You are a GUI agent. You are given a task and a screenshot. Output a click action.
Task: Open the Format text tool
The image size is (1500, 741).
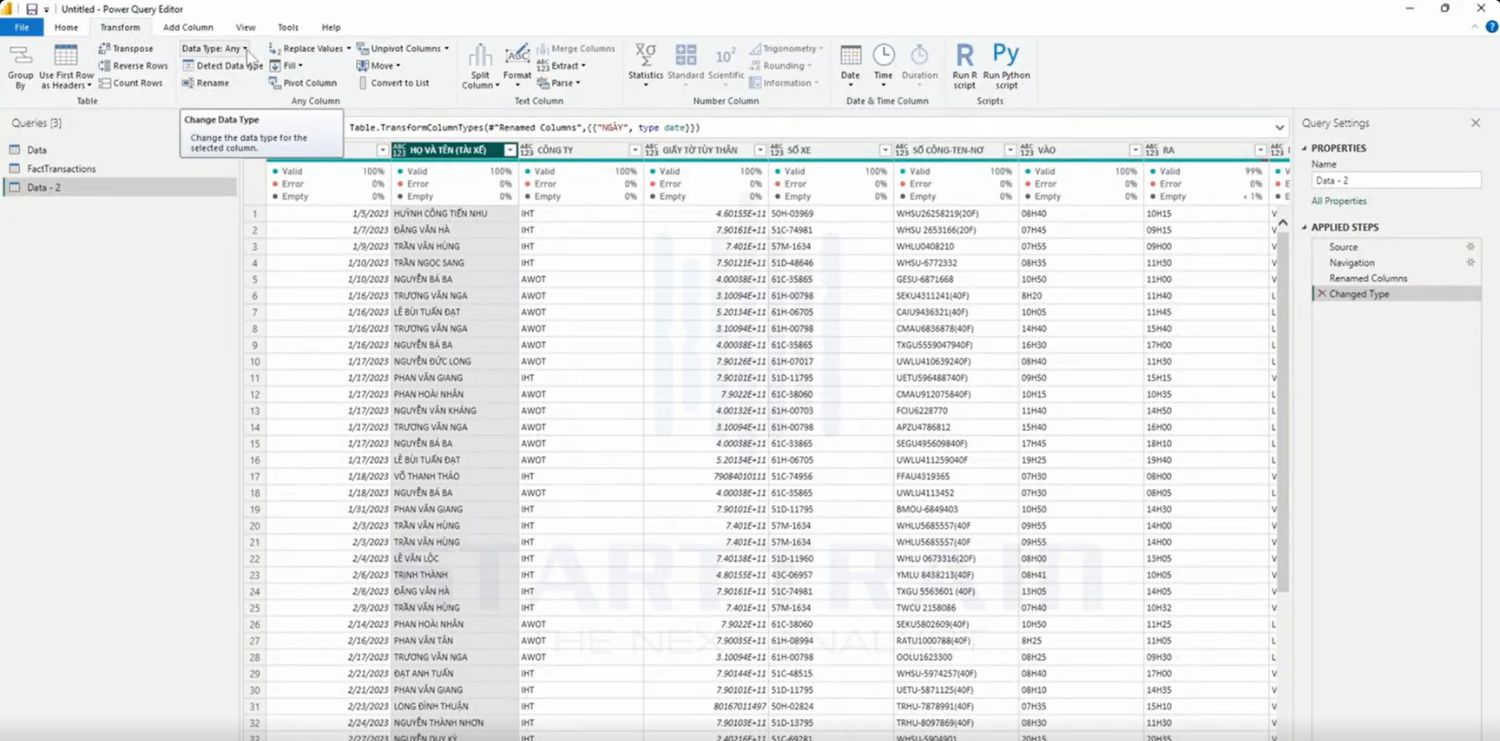[517, 67]
